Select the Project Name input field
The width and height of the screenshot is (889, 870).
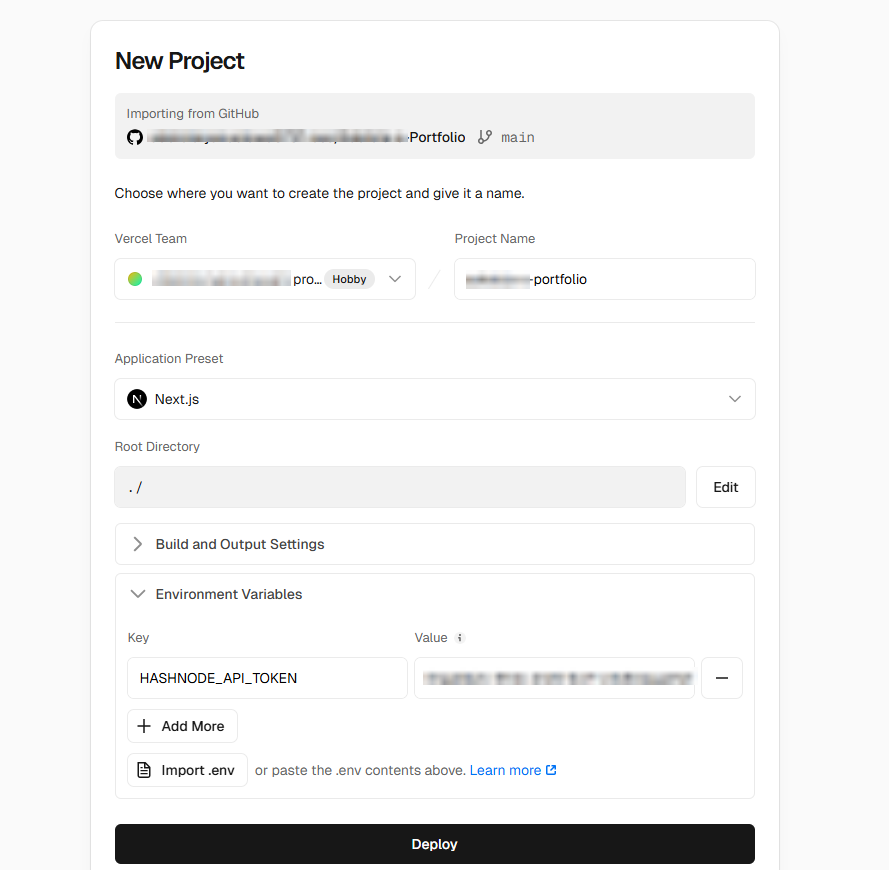click(604, 279)
